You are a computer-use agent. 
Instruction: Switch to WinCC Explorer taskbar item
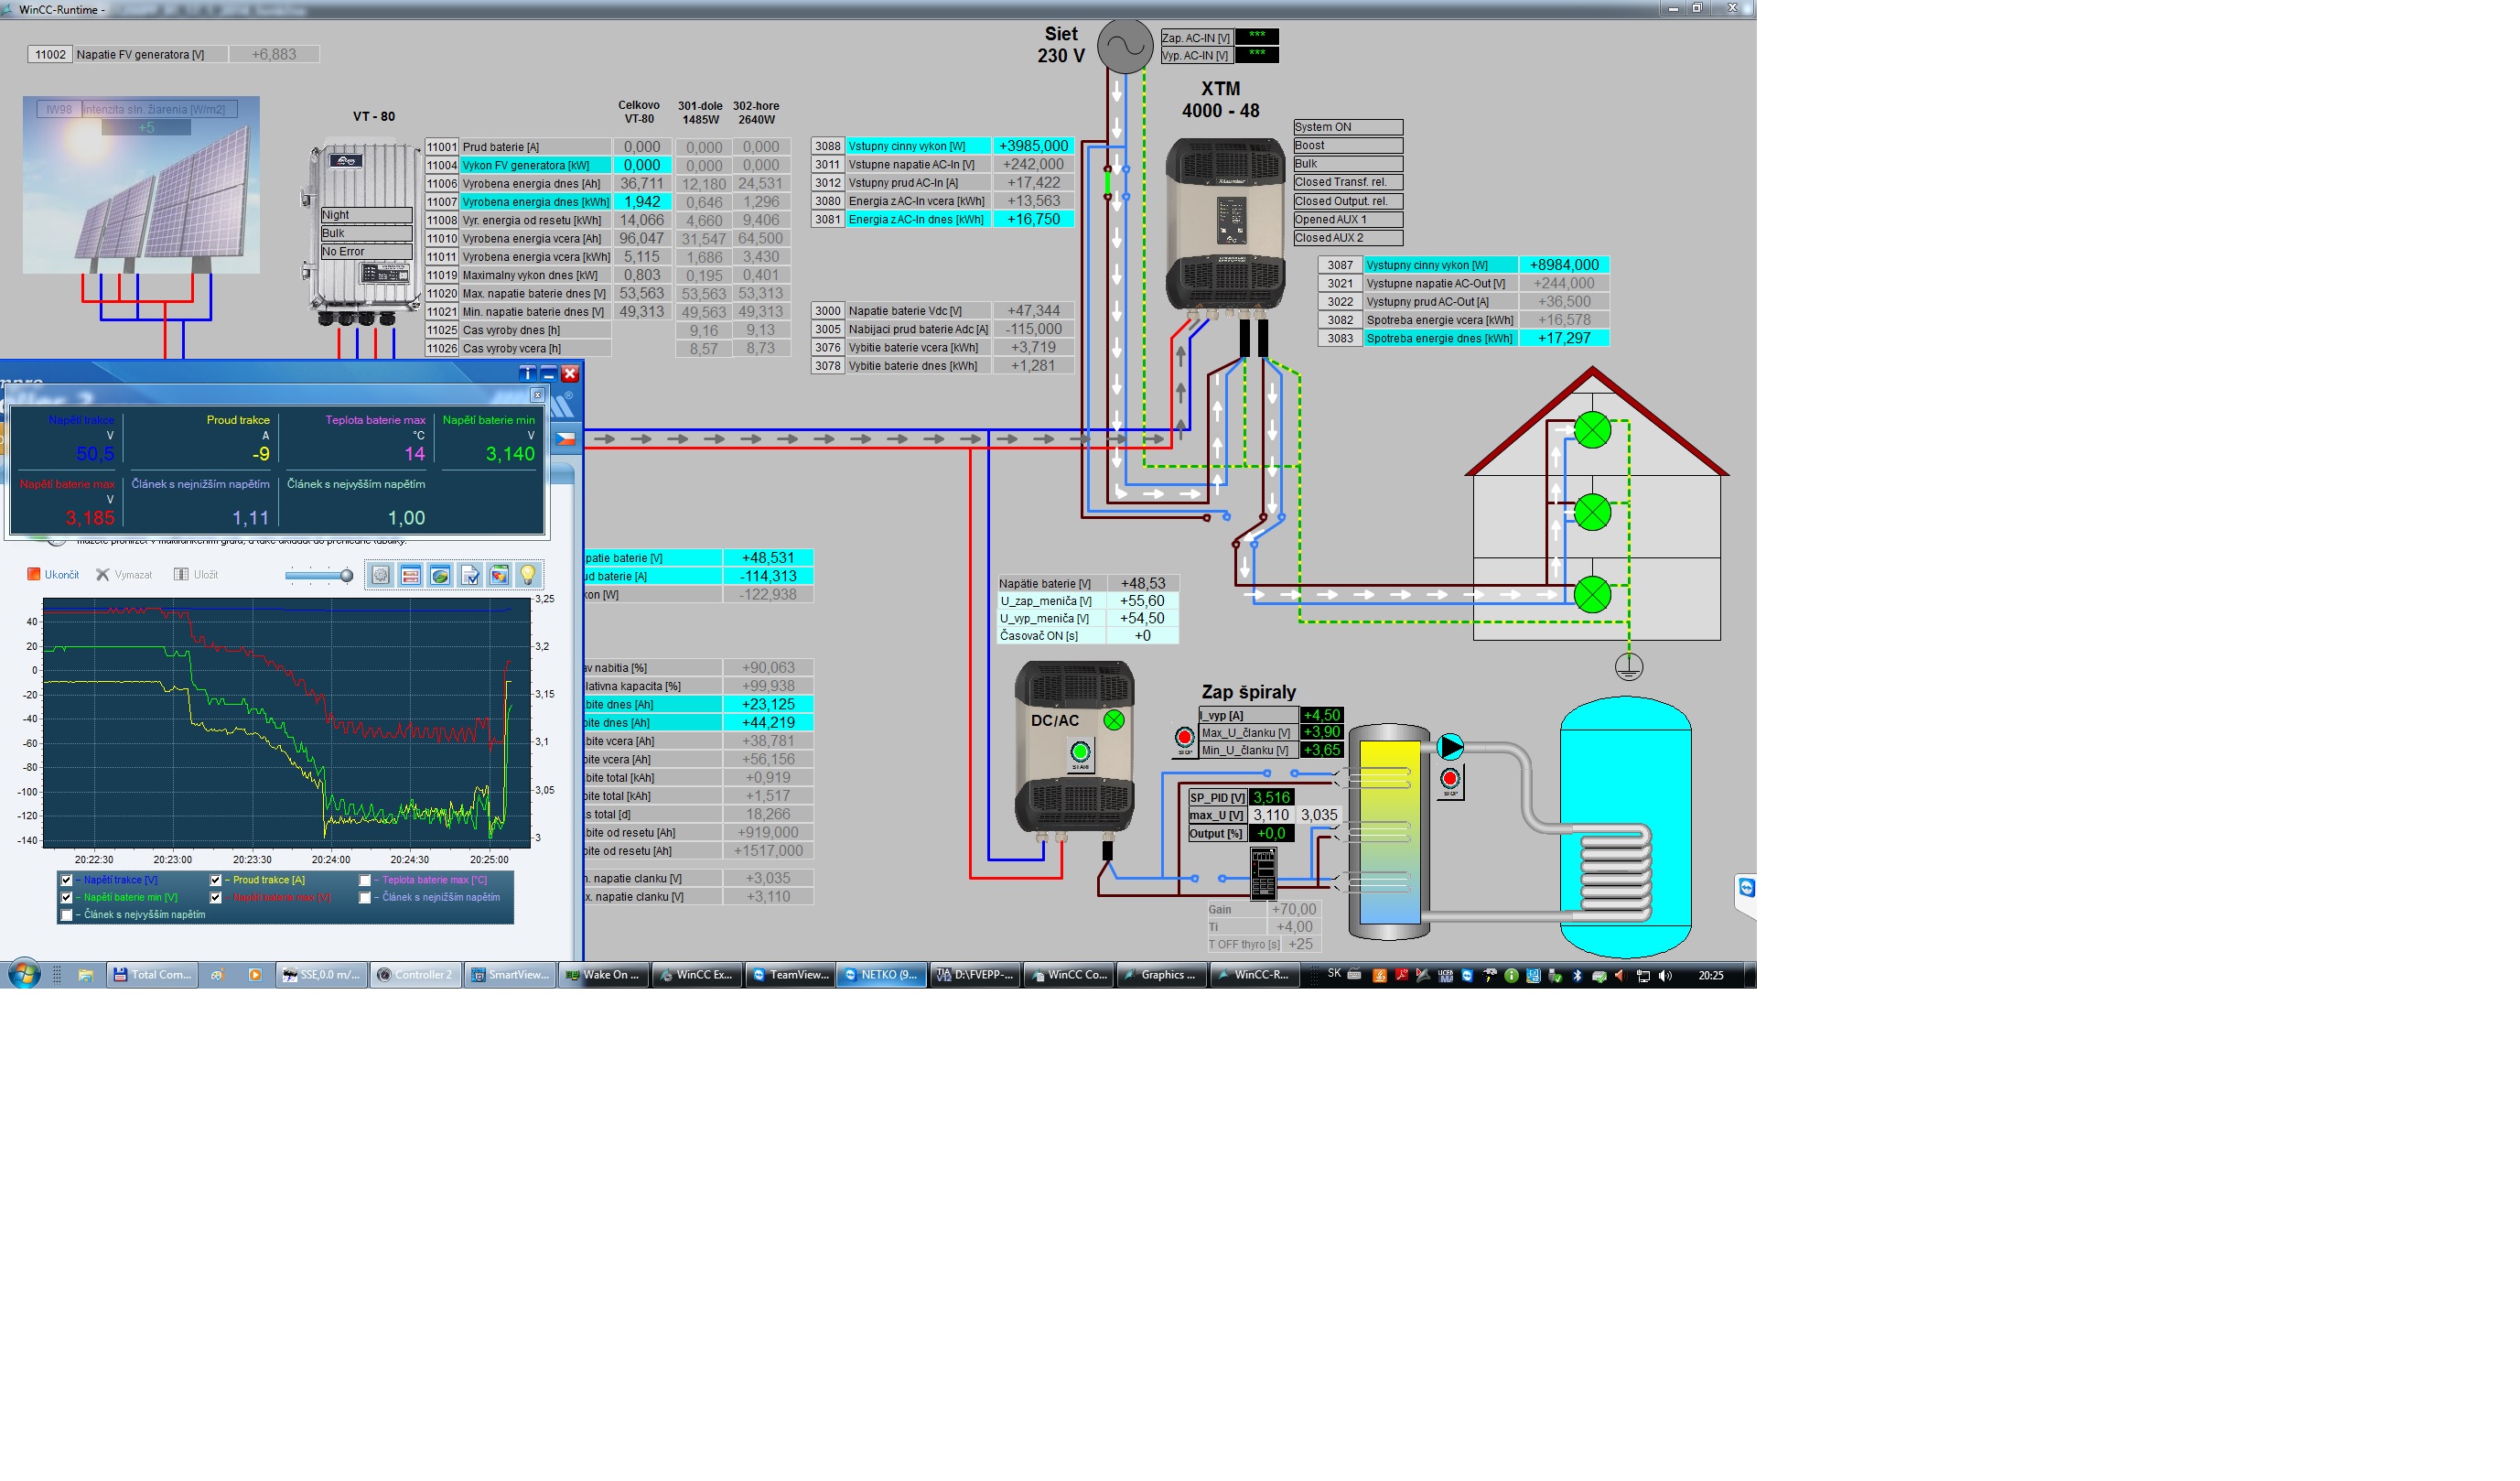click(696, 975)
